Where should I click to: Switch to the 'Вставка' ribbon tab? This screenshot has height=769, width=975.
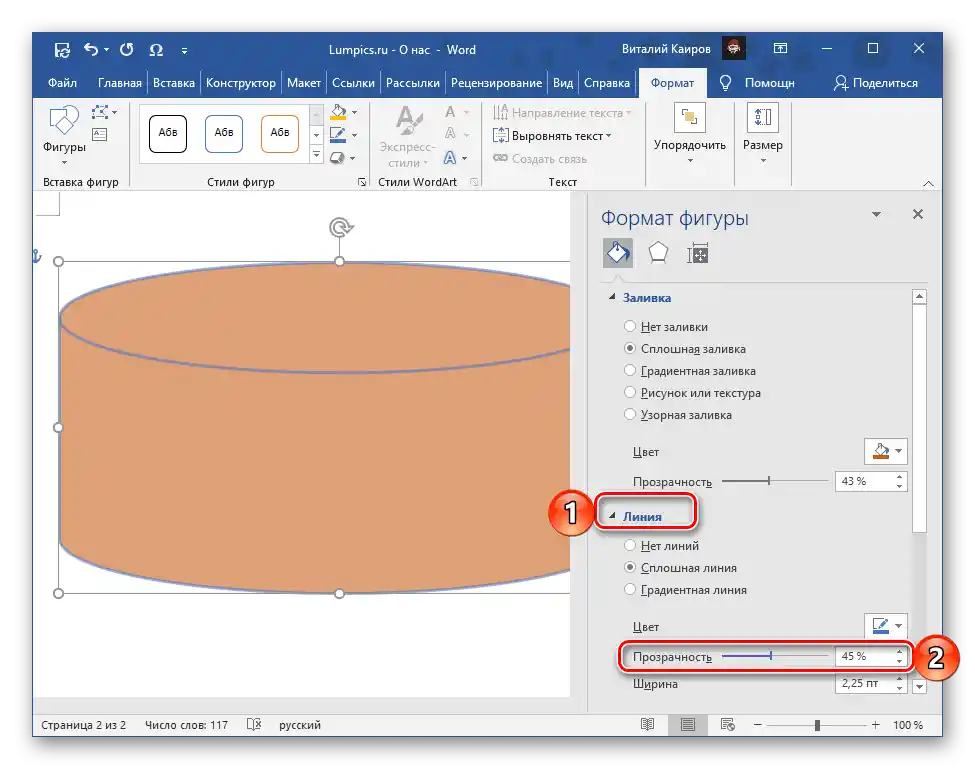coord(174,83)
